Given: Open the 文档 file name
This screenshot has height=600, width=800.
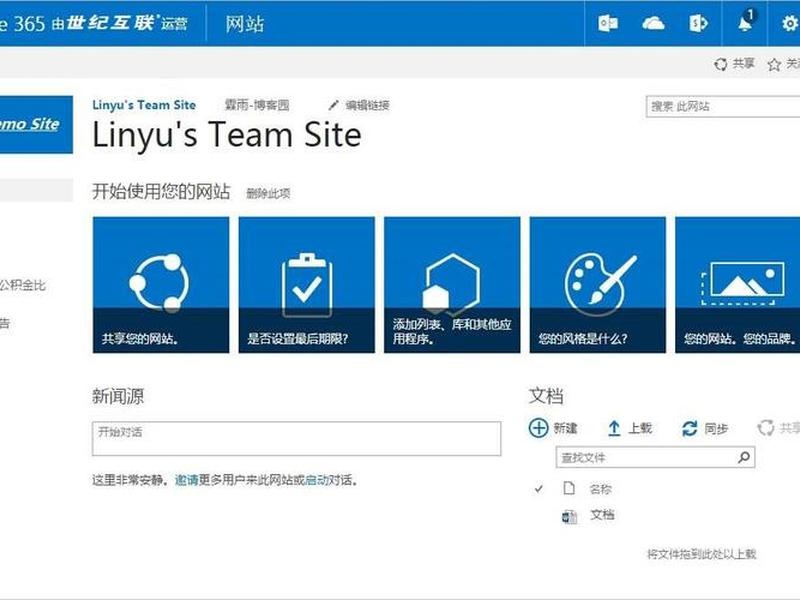Looking at the screenshot, I should [x=602, y=515].
